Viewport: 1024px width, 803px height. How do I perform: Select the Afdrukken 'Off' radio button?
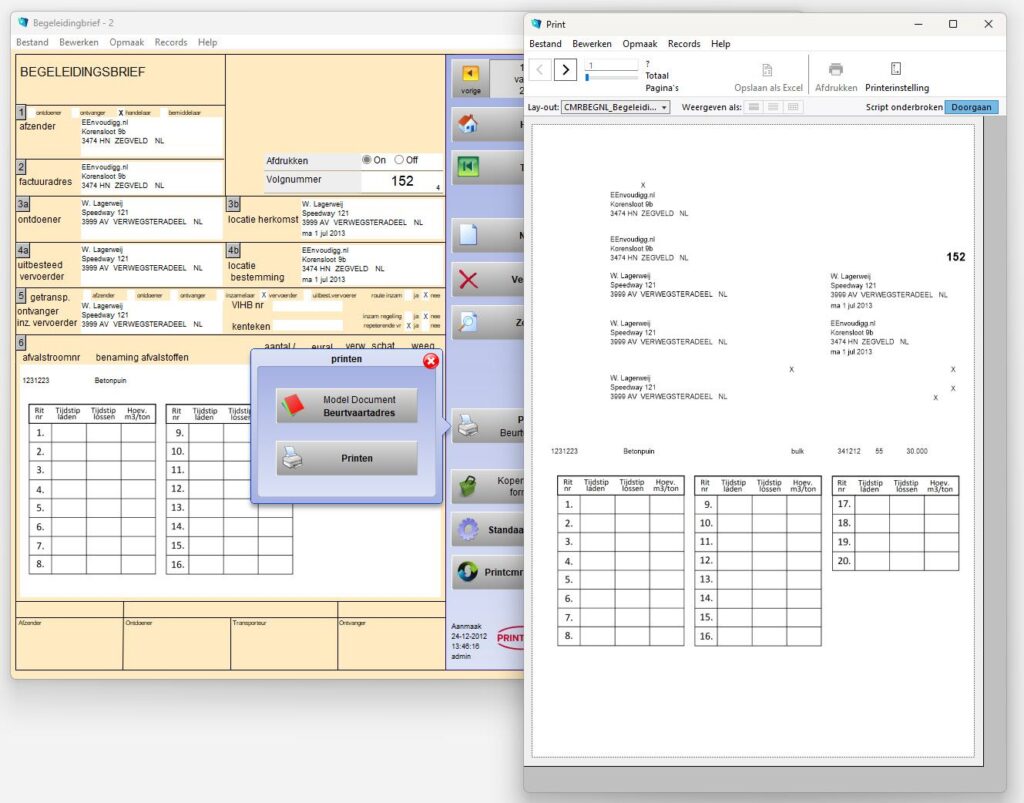pyautogui.click(x=399, y=160)
